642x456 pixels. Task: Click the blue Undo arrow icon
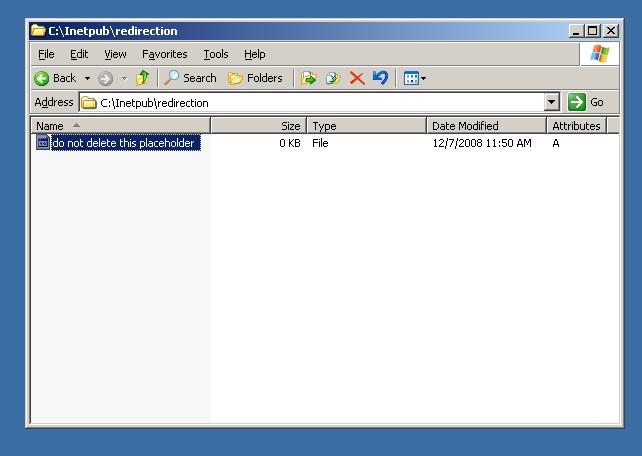point(380,78)
